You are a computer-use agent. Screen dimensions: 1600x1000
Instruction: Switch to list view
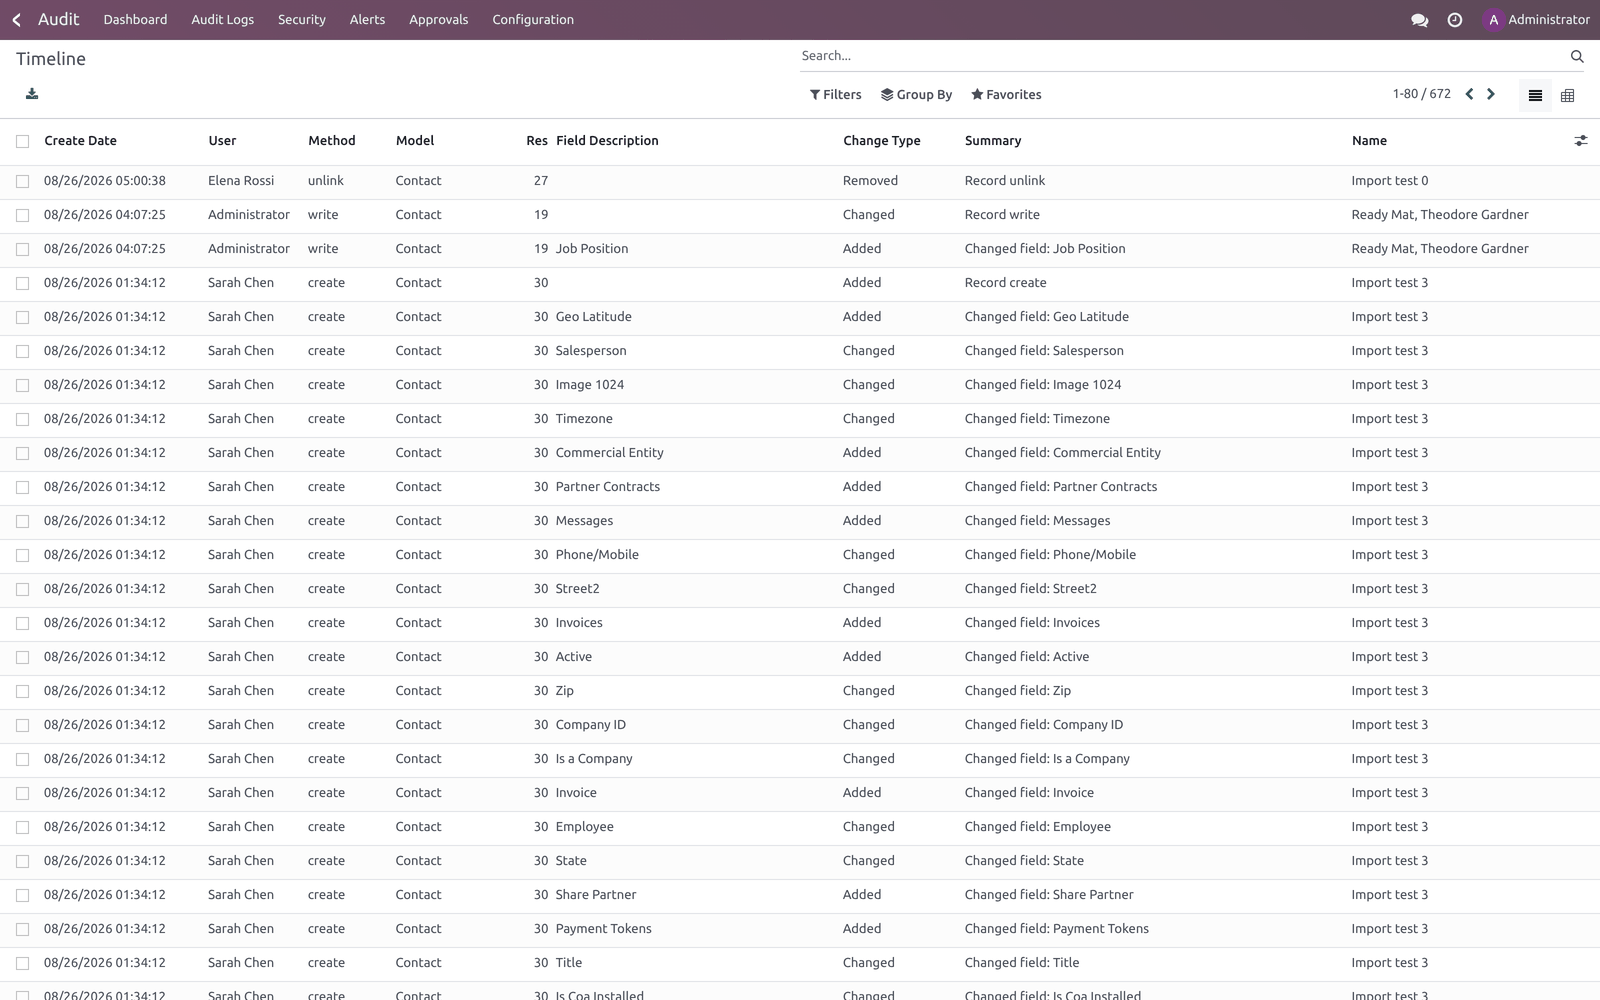click(1535, 95)
